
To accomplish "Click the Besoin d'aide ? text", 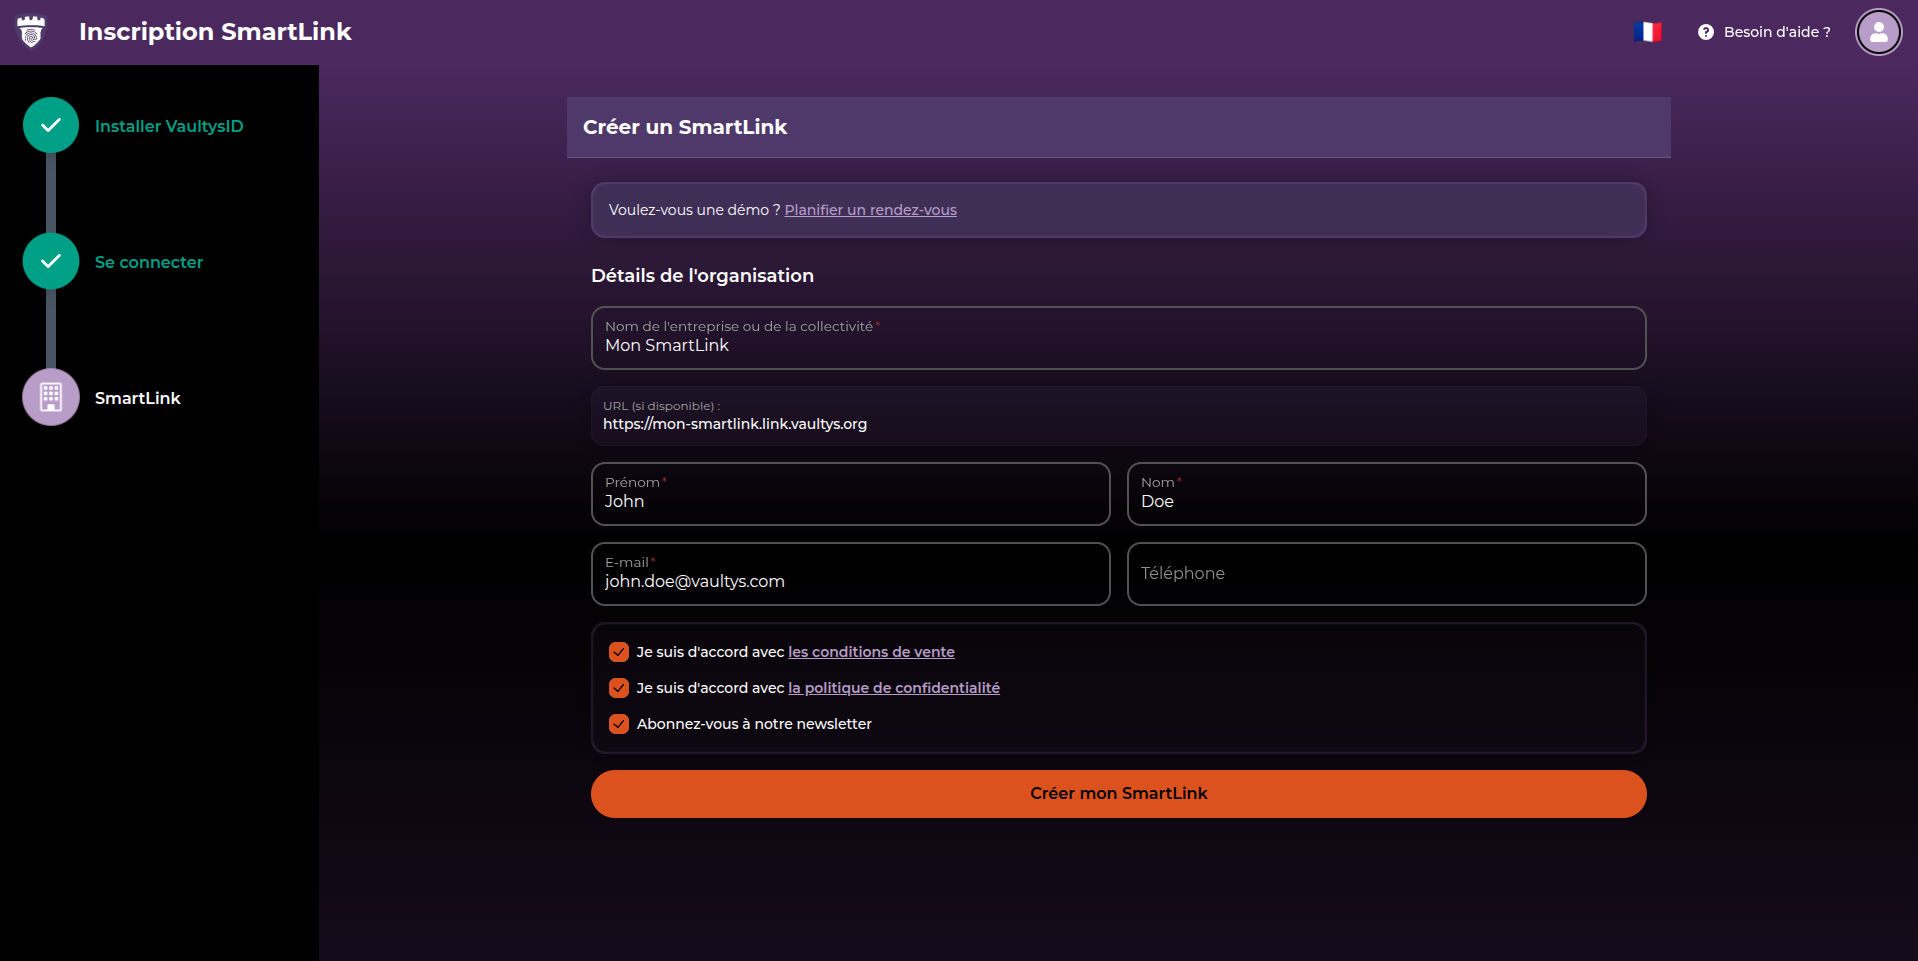I will pos(1776,32).
